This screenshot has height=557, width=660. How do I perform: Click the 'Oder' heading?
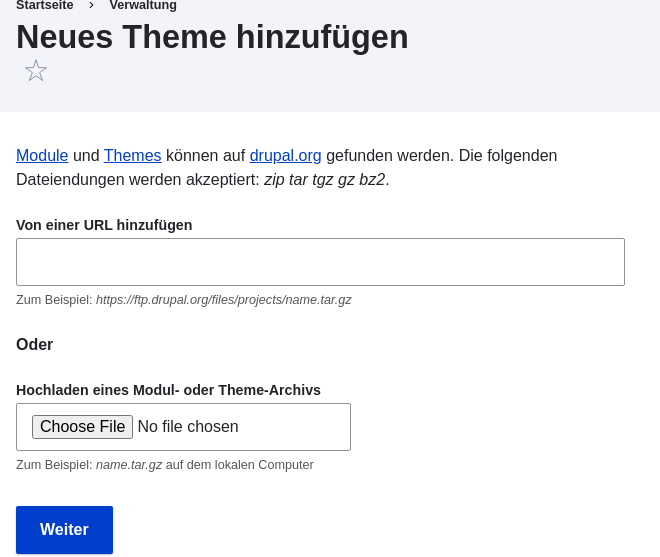[35, 344]
